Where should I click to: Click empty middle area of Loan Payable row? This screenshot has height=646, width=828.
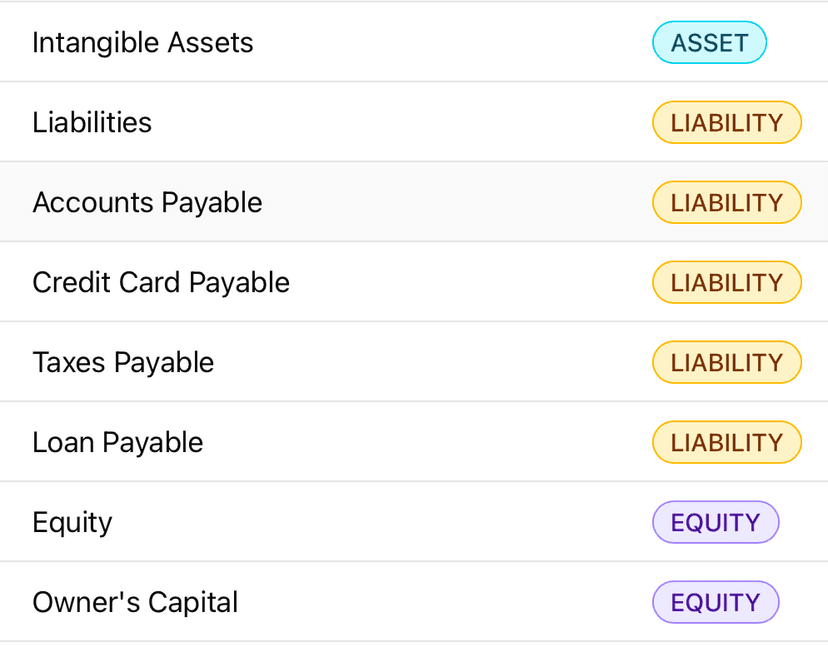click(x=430, y=443)
